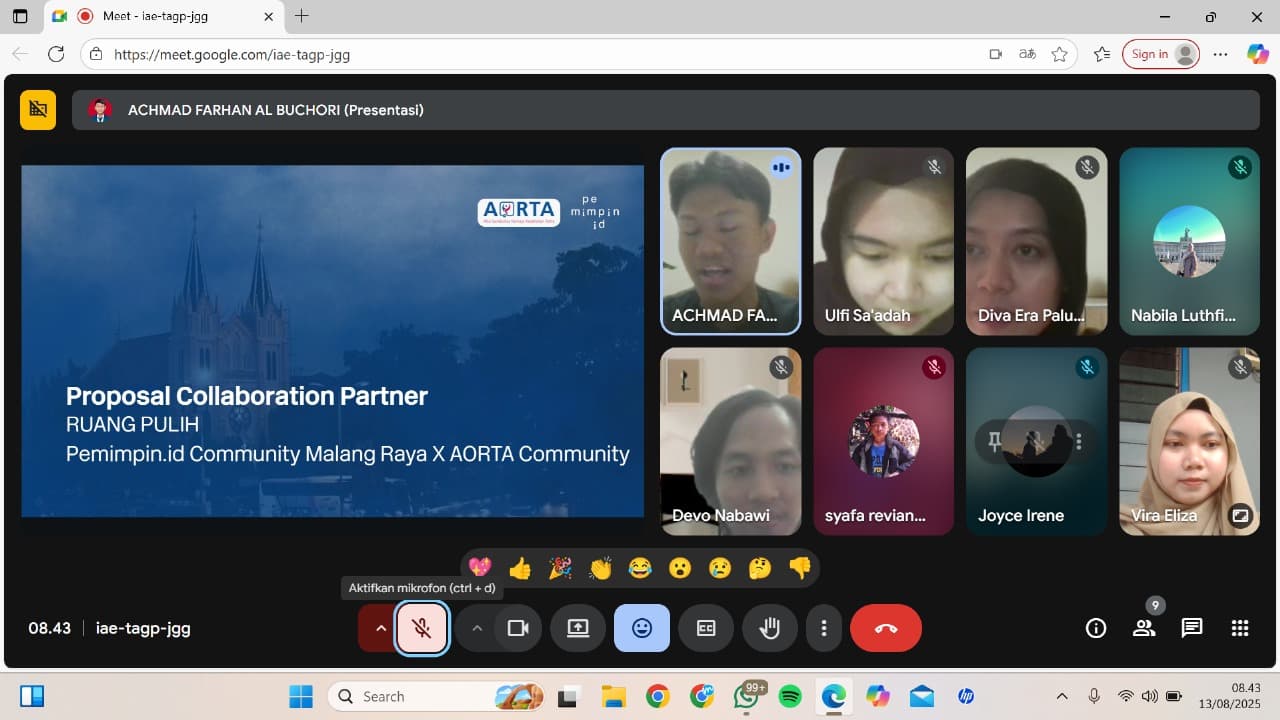Open Spotify from the Windows taskbar
The height and width of the screenshot is (720, 1280).
tap(790, 696)
